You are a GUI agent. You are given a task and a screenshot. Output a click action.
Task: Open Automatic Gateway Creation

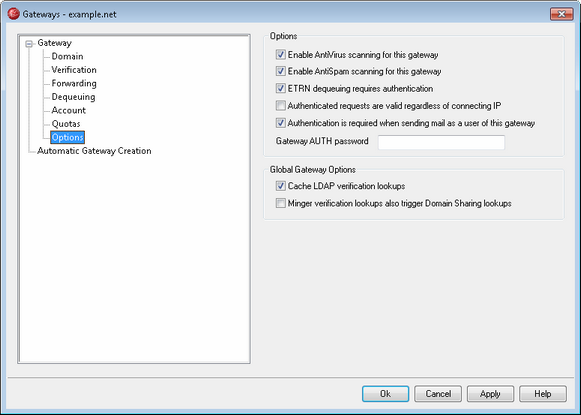point(94,151)
